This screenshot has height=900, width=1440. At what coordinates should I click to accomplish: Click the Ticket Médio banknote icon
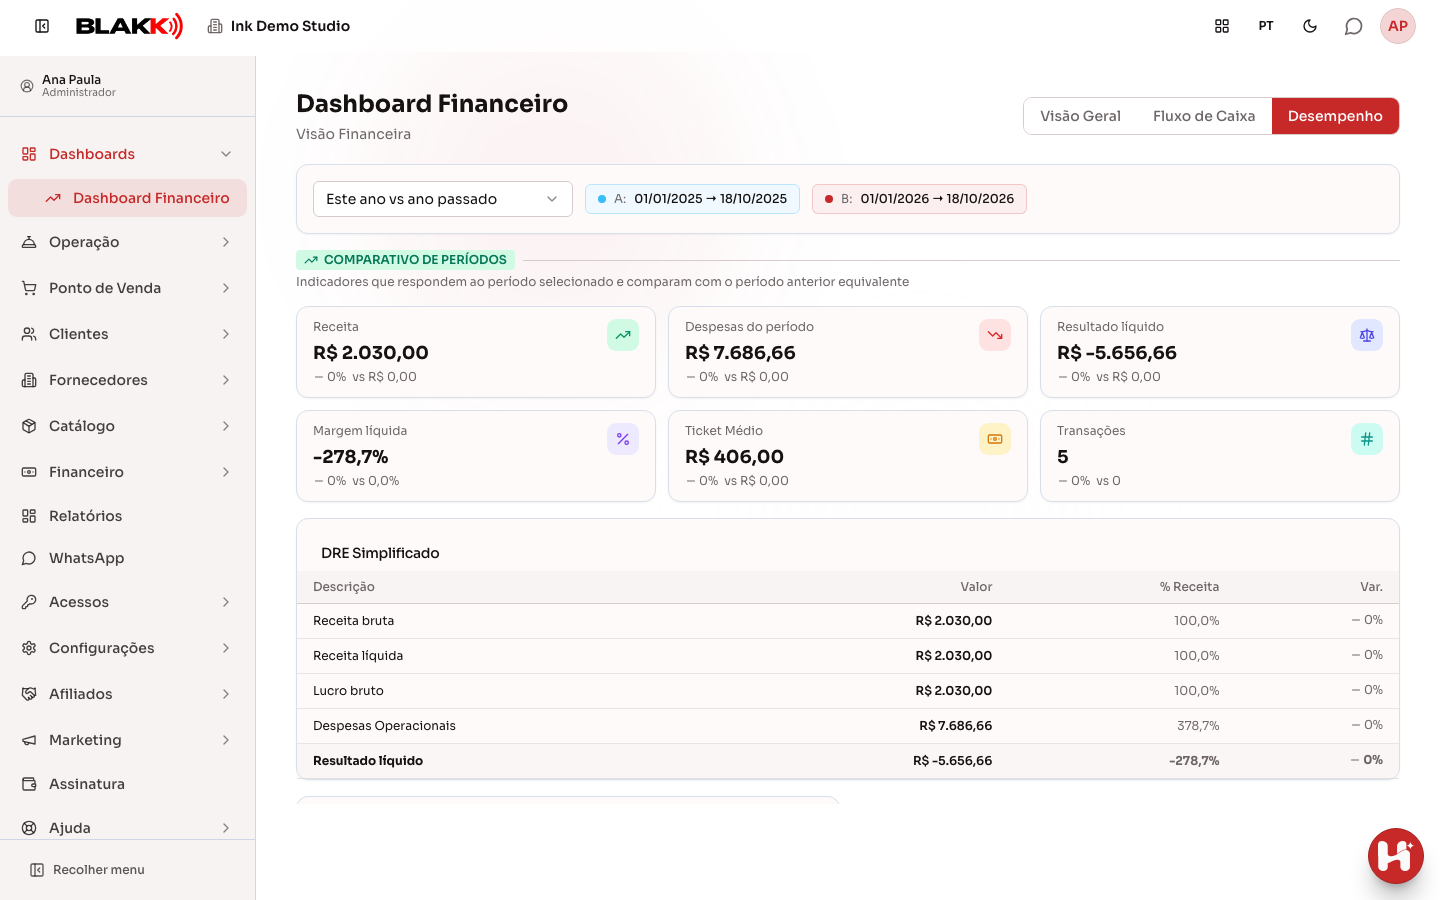click(x=995, y=439)
